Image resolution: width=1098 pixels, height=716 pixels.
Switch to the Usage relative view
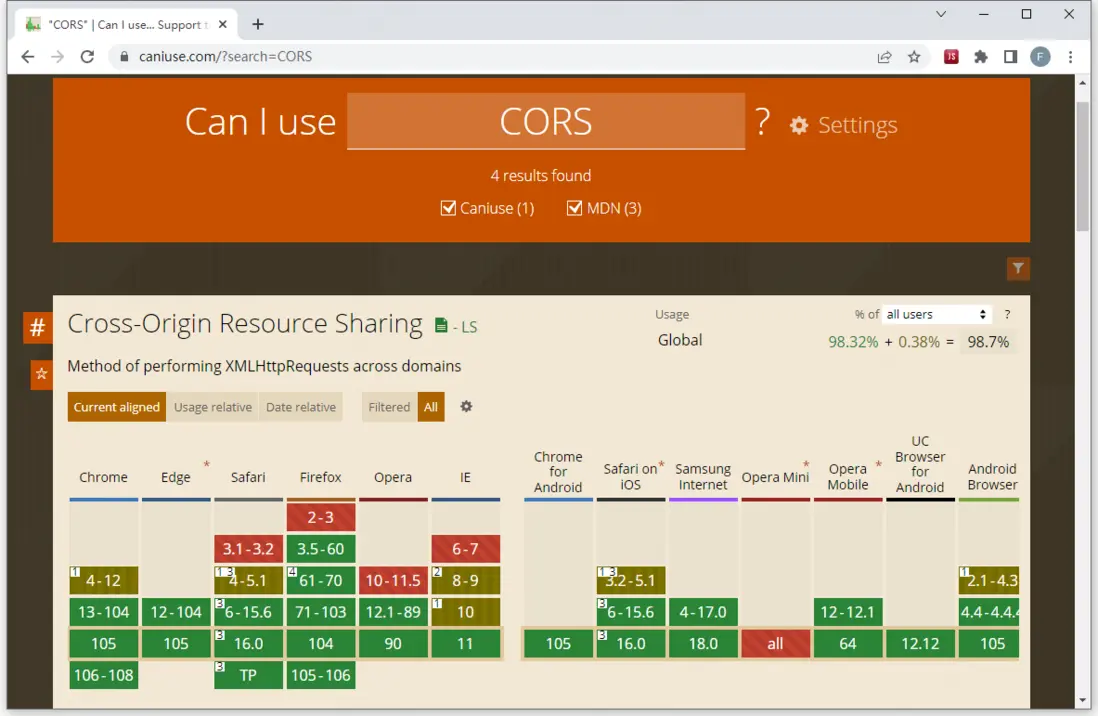click(x=212, y=407)
